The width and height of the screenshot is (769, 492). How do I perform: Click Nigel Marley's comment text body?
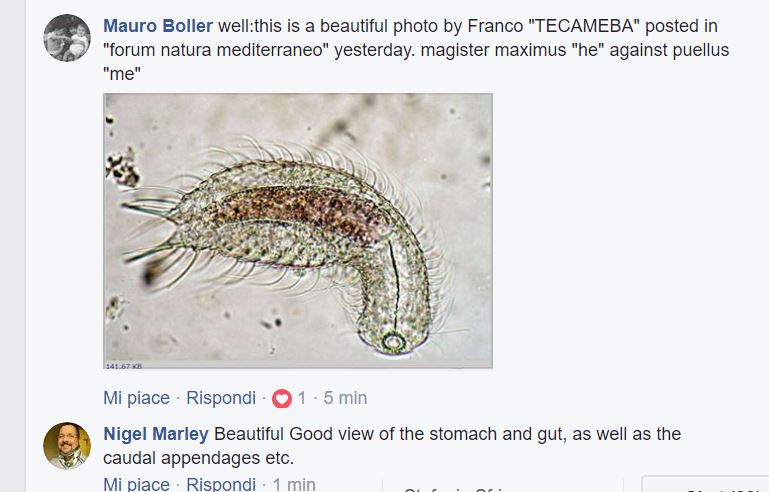point(392,446)
